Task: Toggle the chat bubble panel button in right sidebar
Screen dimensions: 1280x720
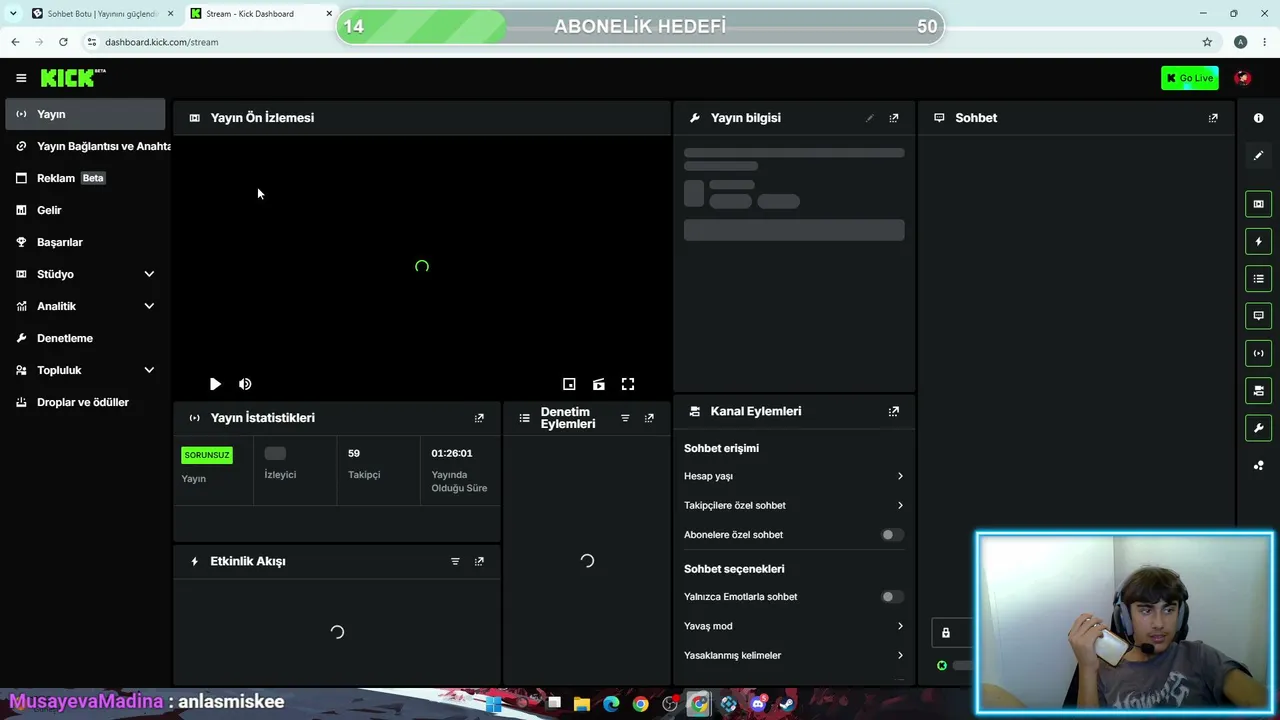Action: [1258, 316]
